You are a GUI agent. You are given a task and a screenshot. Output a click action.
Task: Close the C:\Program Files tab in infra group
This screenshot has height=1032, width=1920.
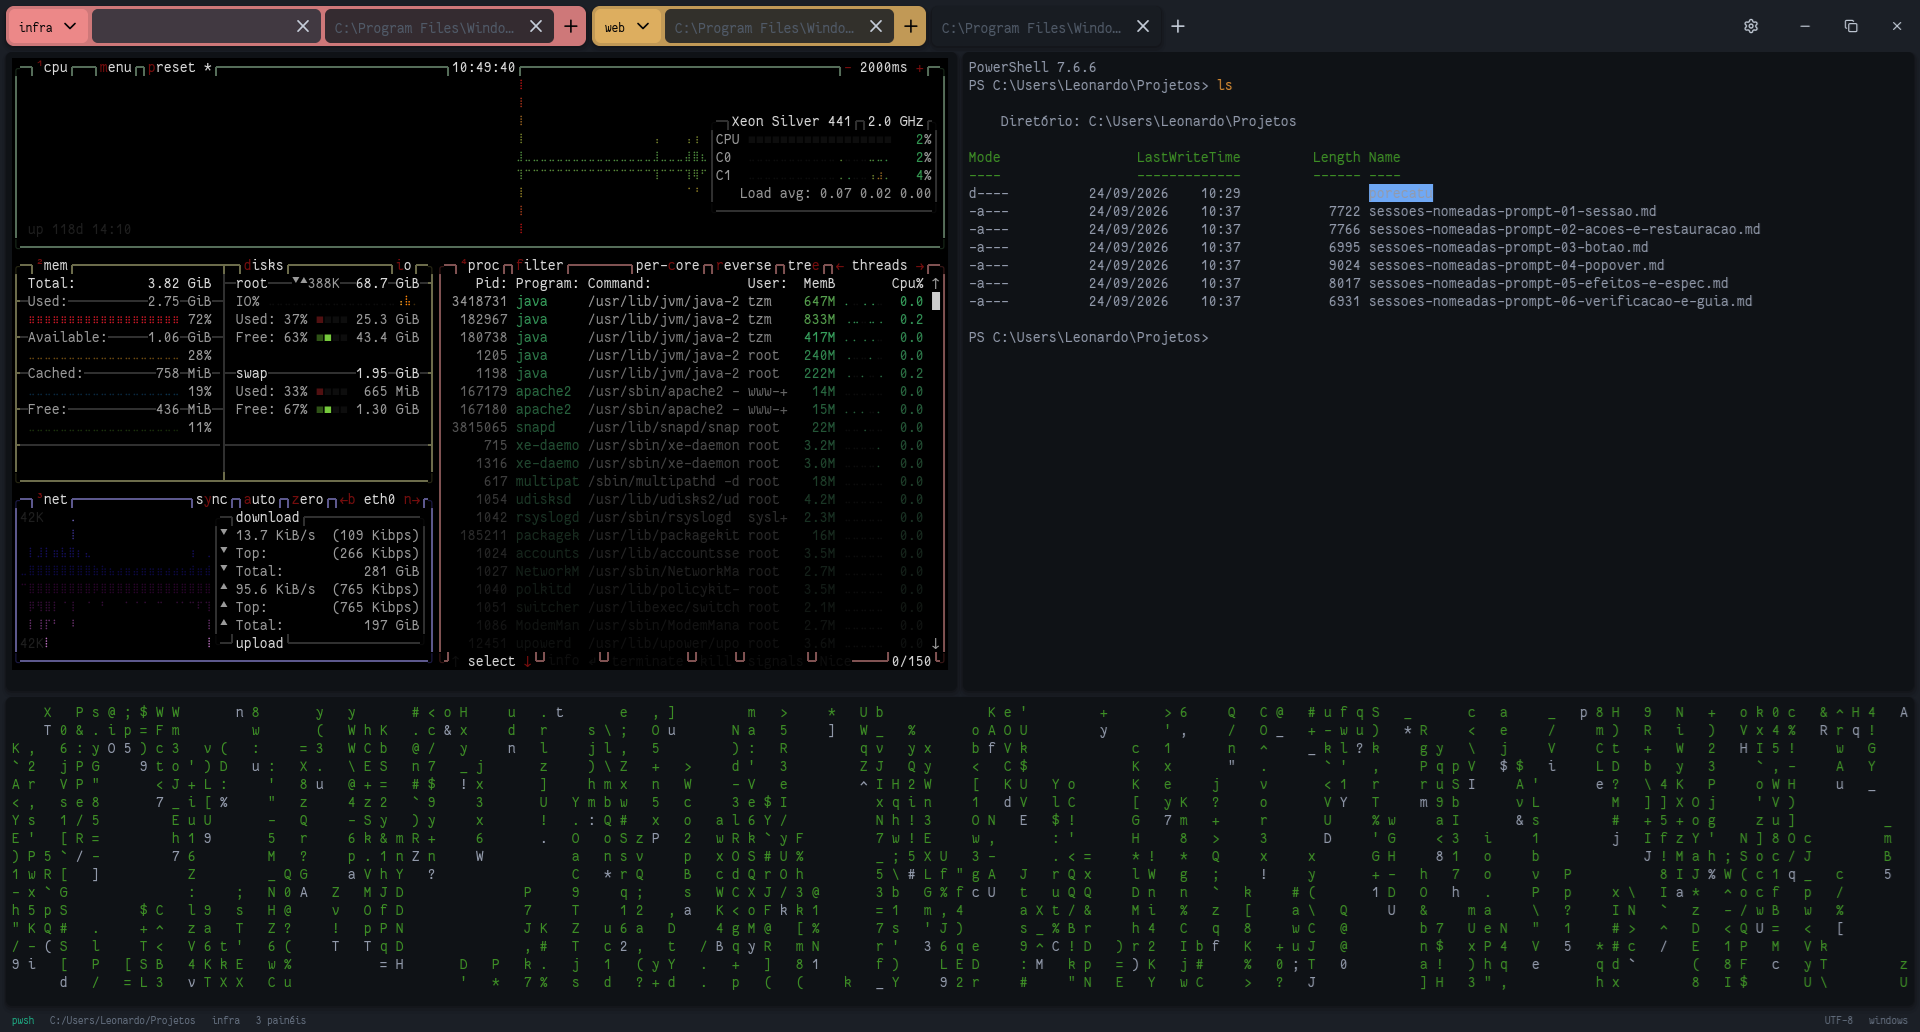(536, 27)
